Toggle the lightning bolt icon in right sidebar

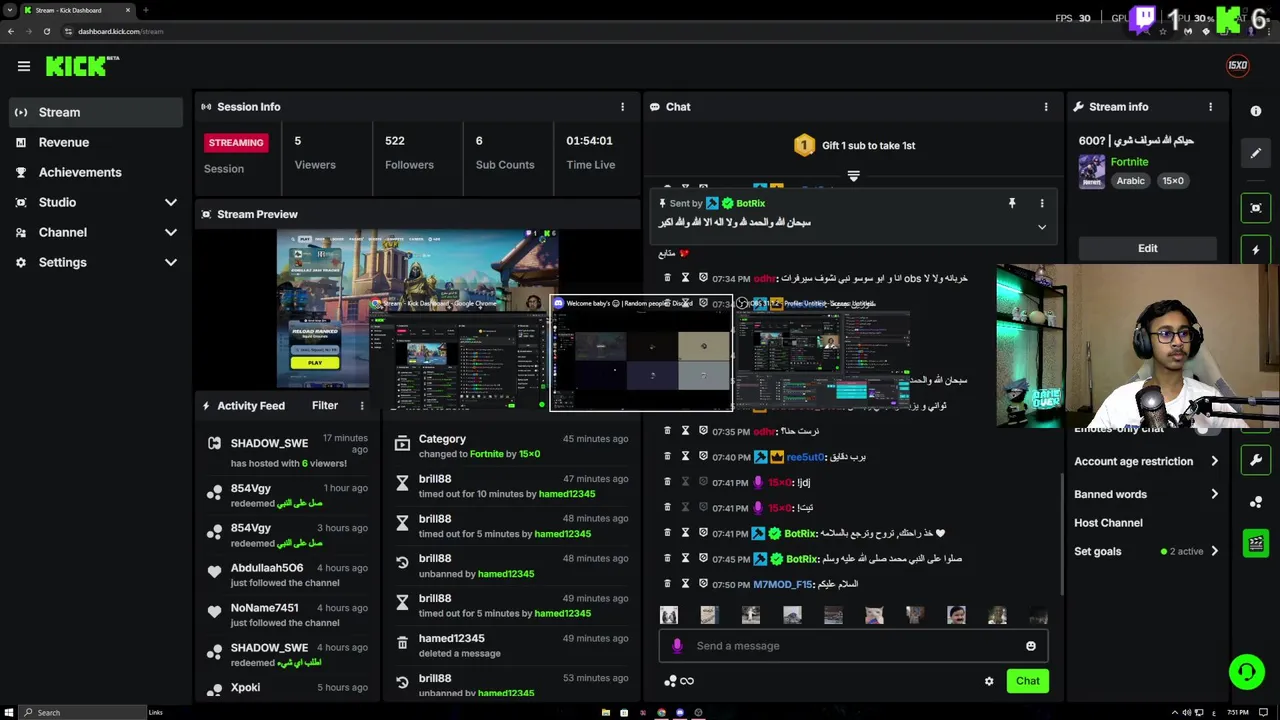tap(1256, 250)
